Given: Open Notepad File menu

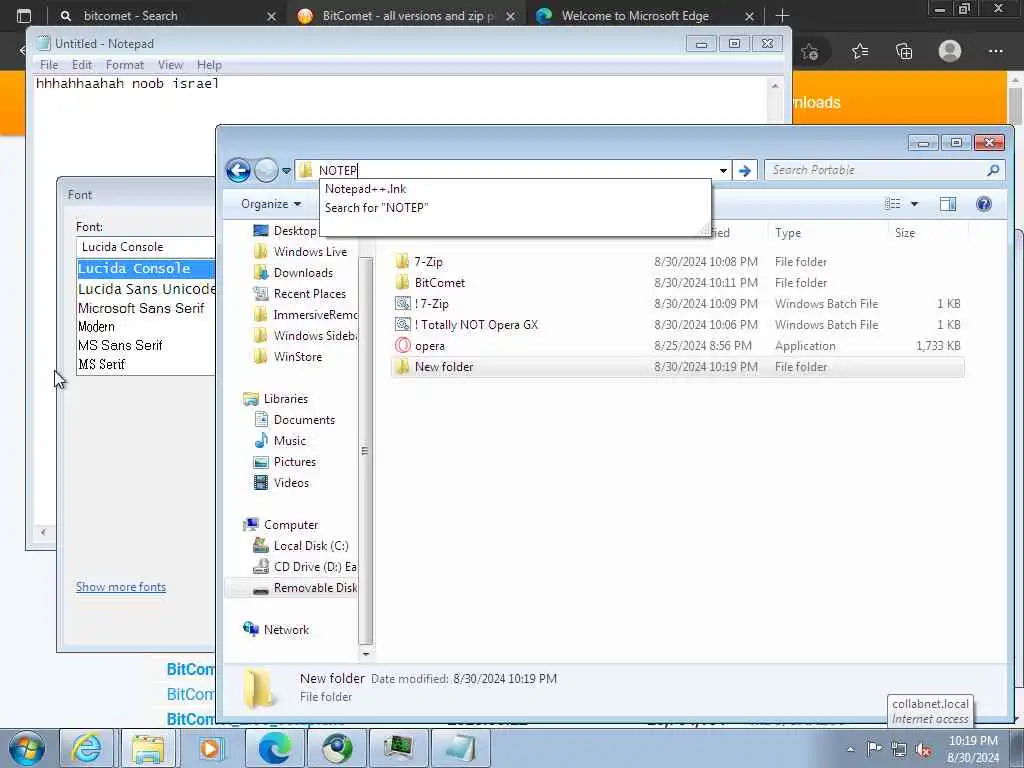Looking at the screenshot, I should (49, 65).
